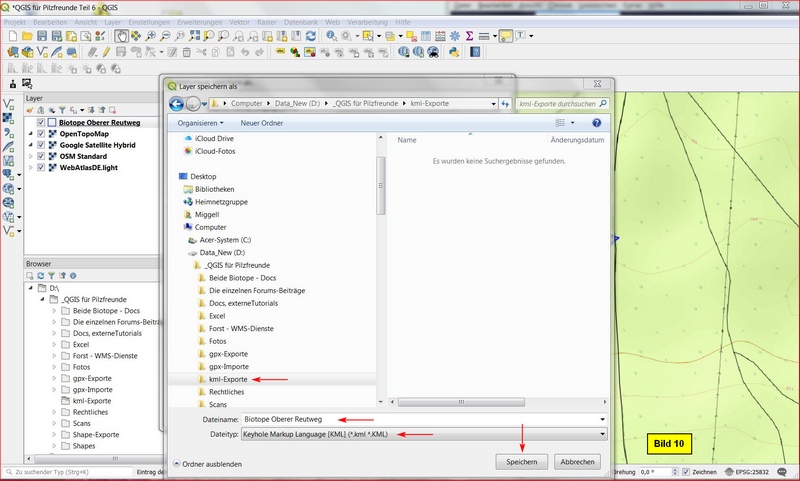Open the address path dropdown arrow
This screenshot has height=481, width=800.
click(493, 104)
